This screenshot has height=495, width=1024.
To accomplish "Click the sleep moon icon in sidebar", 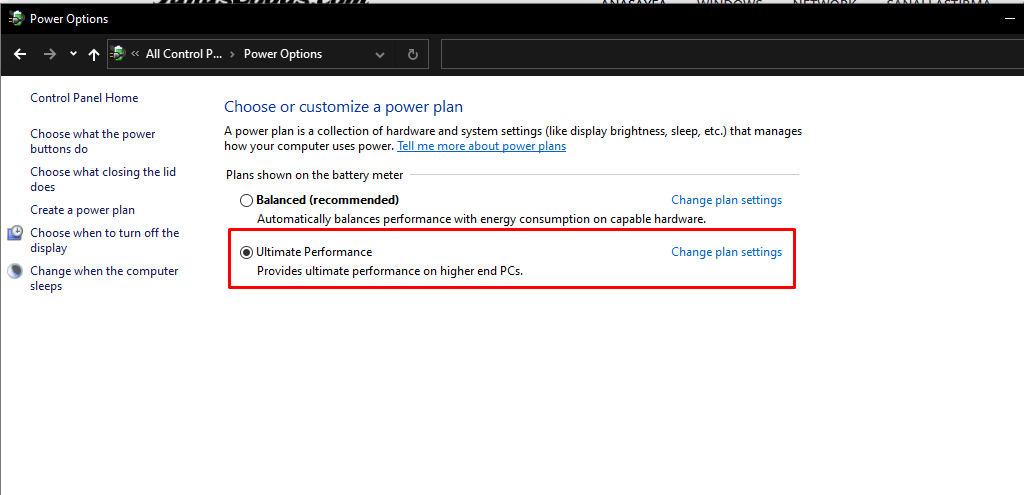I will coord(15,272).
